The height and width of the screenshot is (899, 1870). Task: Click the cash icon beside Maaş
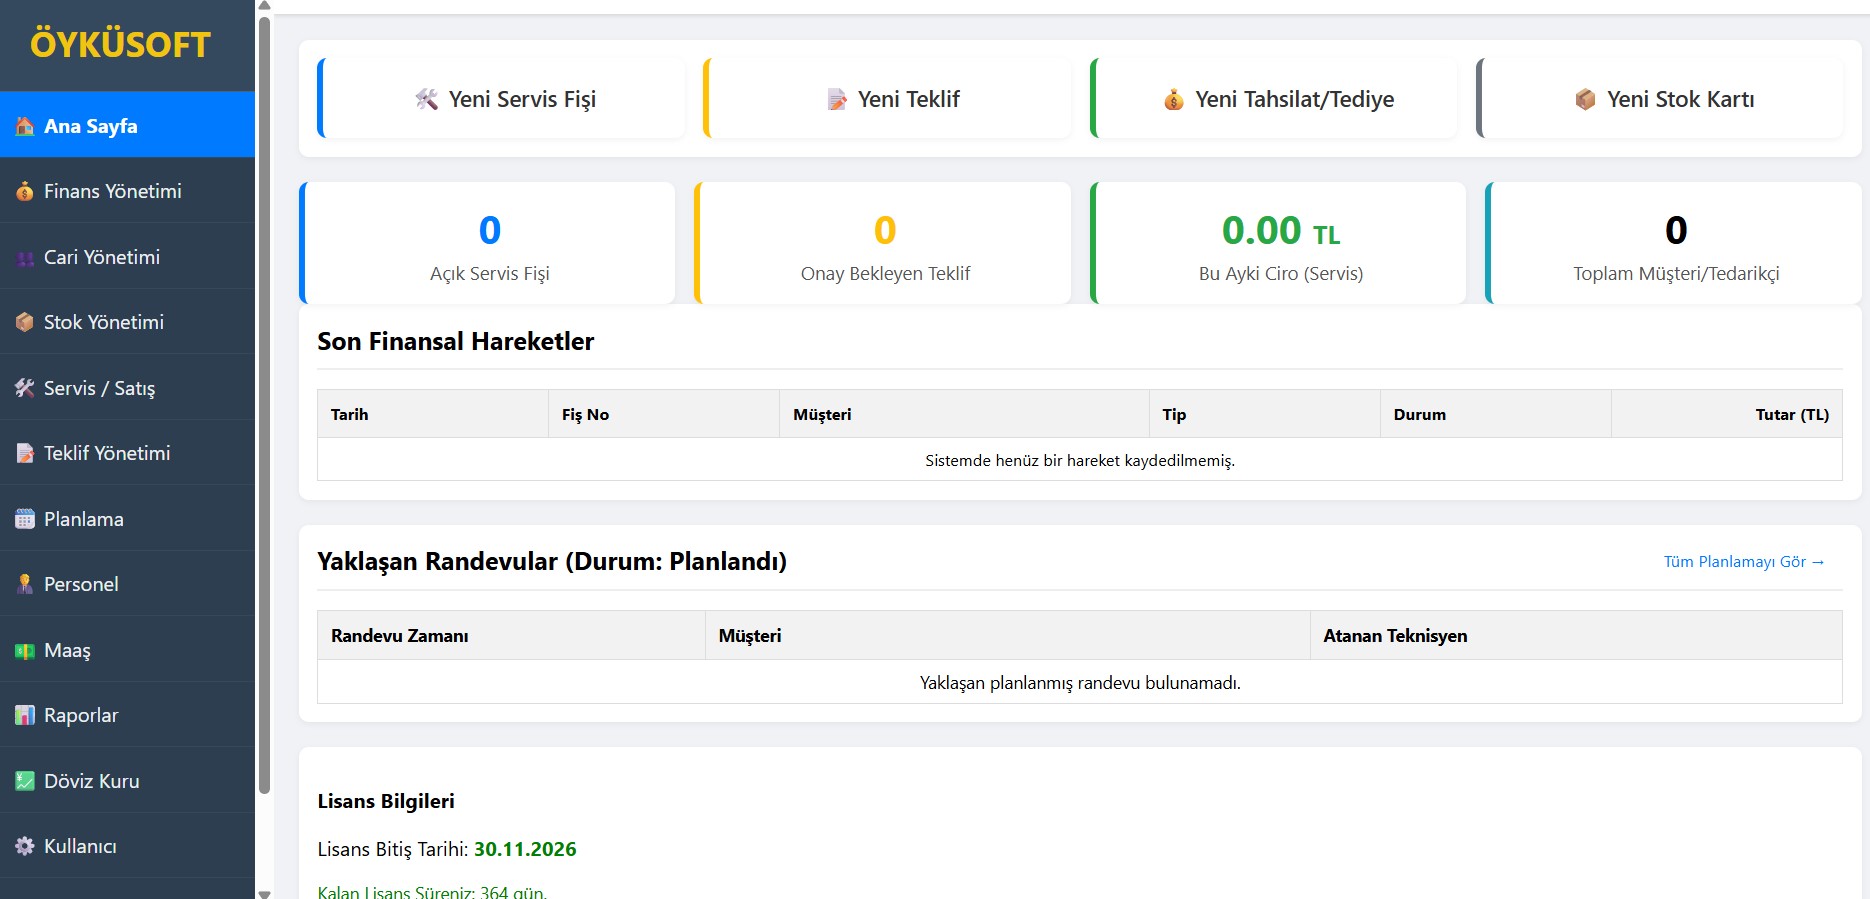pyautogui.click(x=25, y=651)
